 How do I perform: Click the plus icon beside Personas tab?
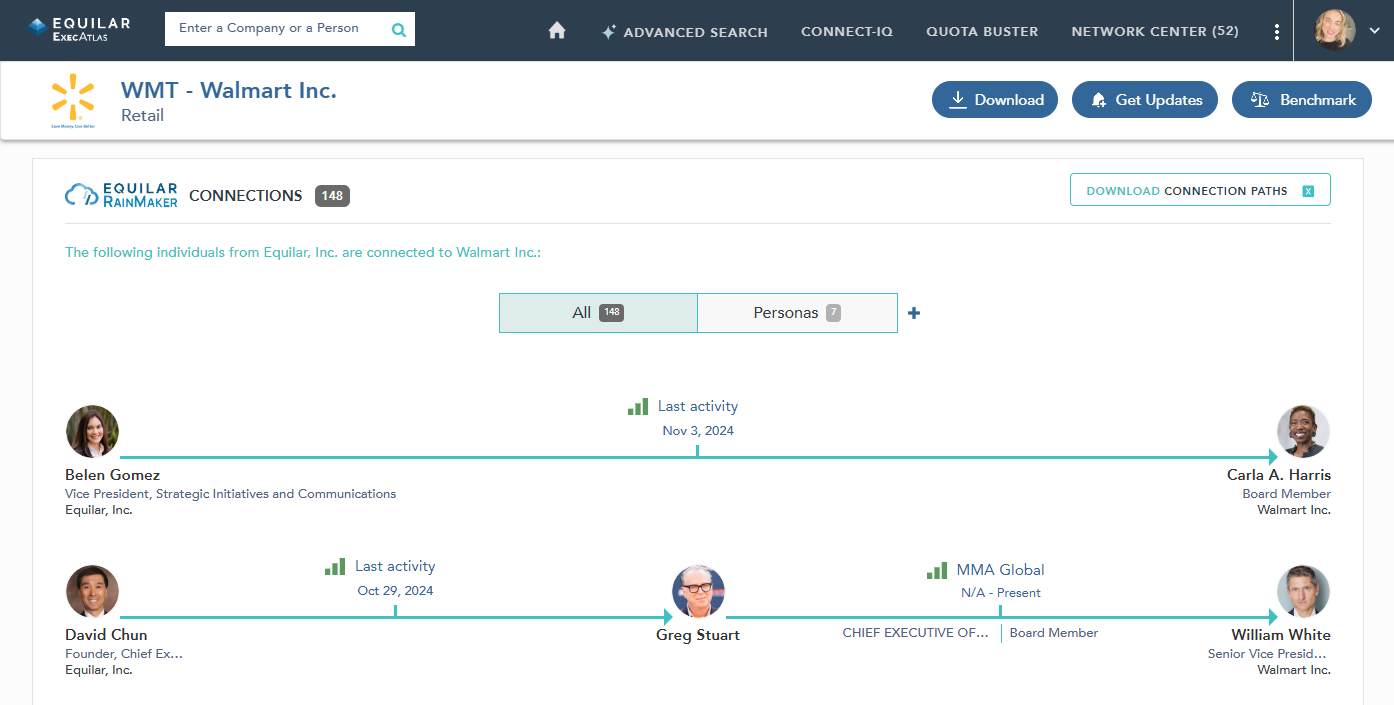pos(914,313)
